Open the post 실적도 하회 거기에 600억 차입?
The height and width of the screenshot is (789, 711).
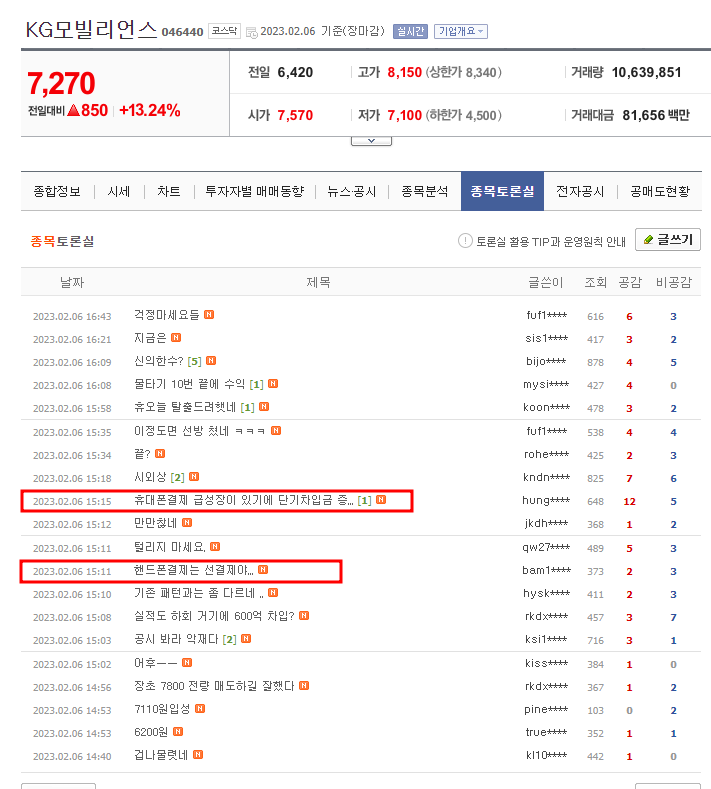click(214, 616)
